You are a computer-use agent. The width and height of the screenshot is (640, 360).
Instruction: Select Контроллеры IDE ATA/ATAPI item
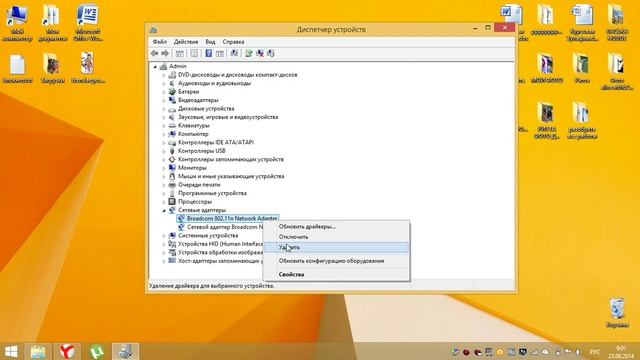[216, 142]
